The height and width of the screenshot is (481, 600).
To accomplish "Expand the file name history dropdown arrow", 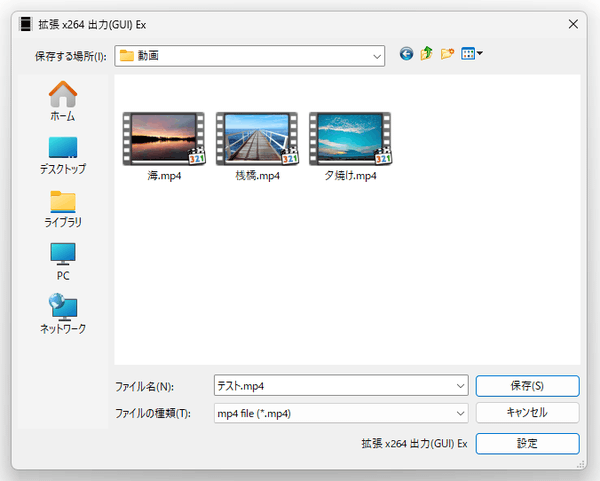I will pos(461,386).
